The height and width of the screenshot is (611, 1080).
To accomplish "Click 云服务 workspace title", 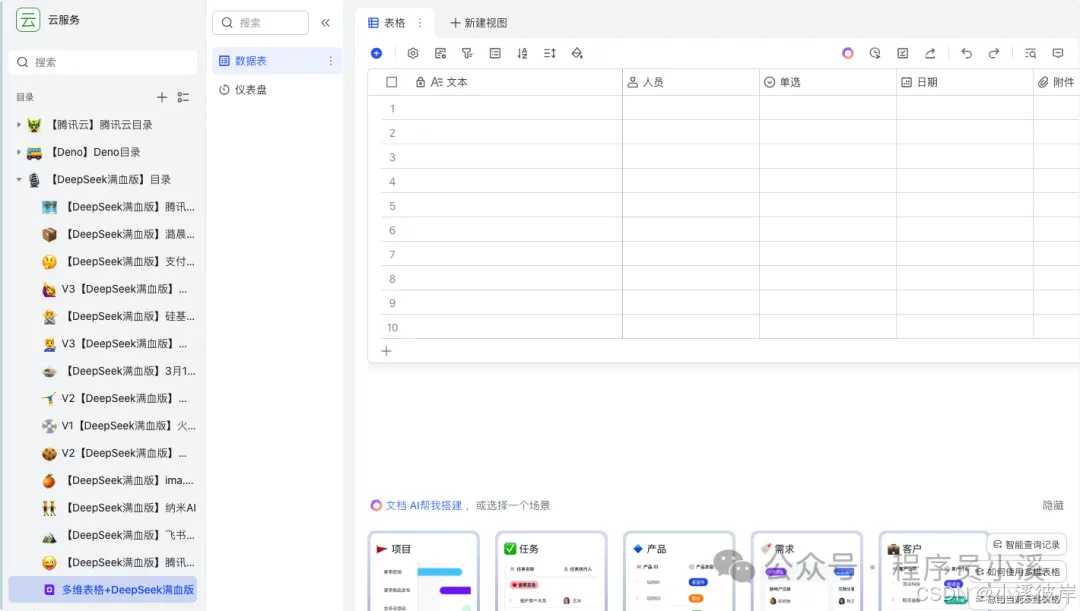I will [64, 19].
